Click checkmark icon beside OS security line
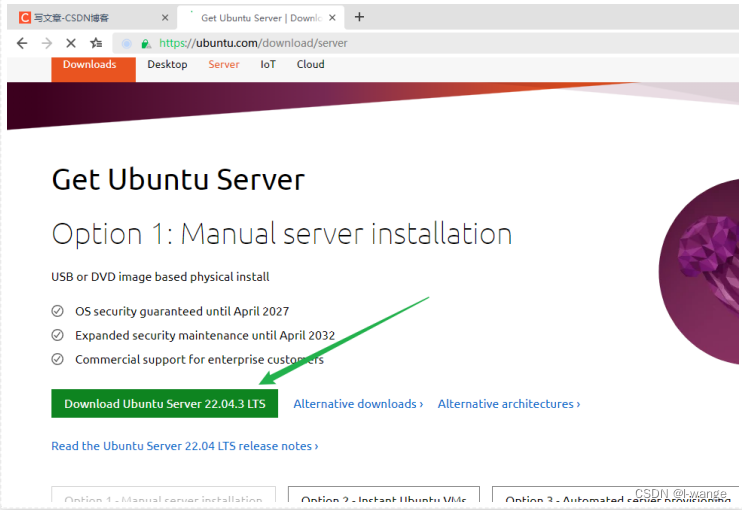 coord(57,311)
